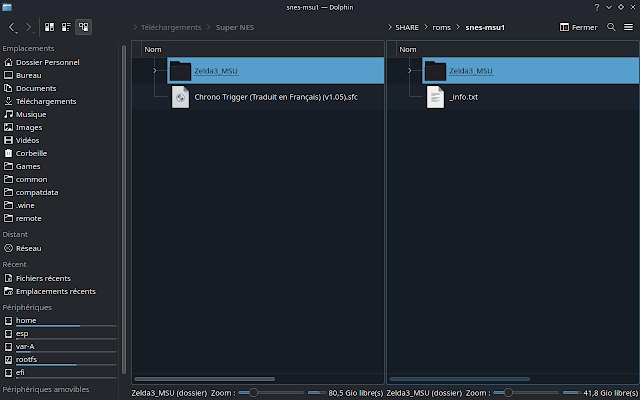Screen dimensions: 640x400
Task: Open breadcrumb chevron before roms
Action: click(426, 27)
